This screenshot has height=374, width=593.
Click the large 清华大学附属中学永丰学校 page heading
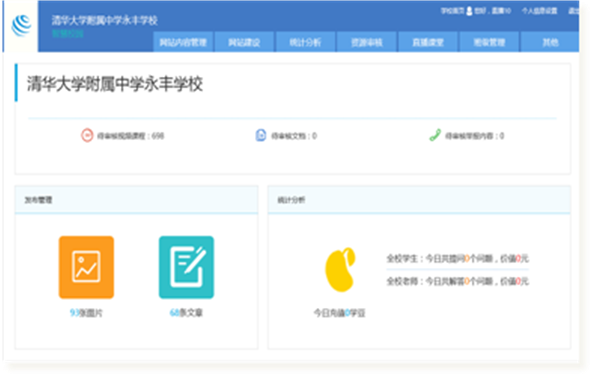[115, 84]
